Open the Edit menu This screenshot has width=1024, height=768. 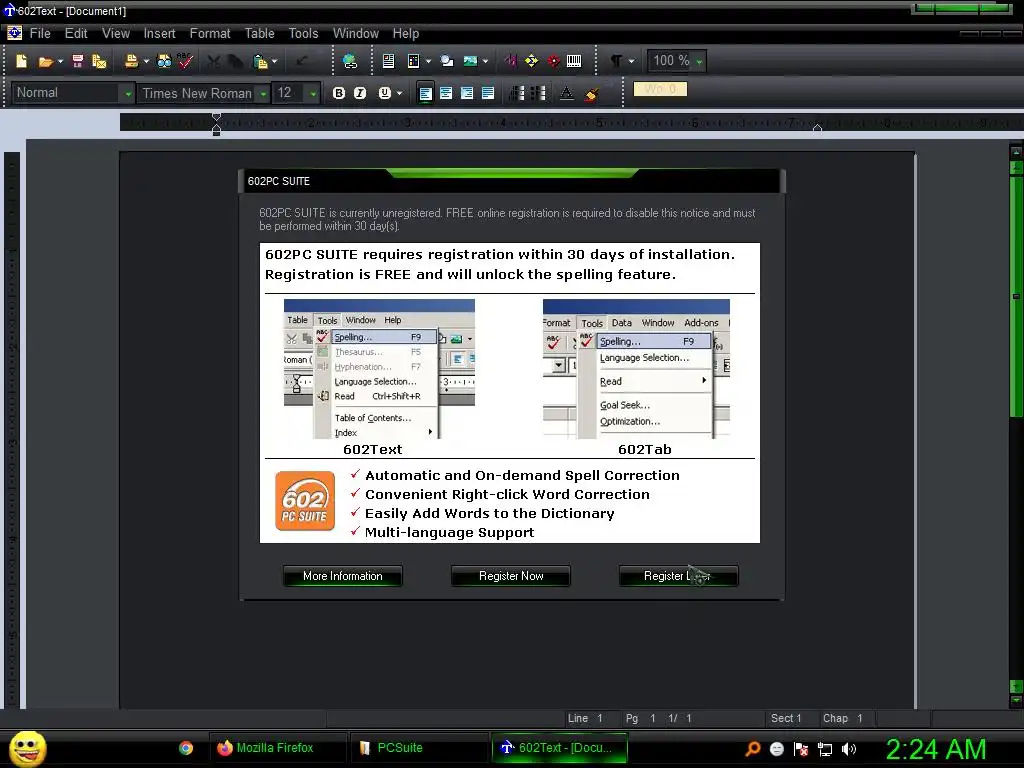coord(76,33)
